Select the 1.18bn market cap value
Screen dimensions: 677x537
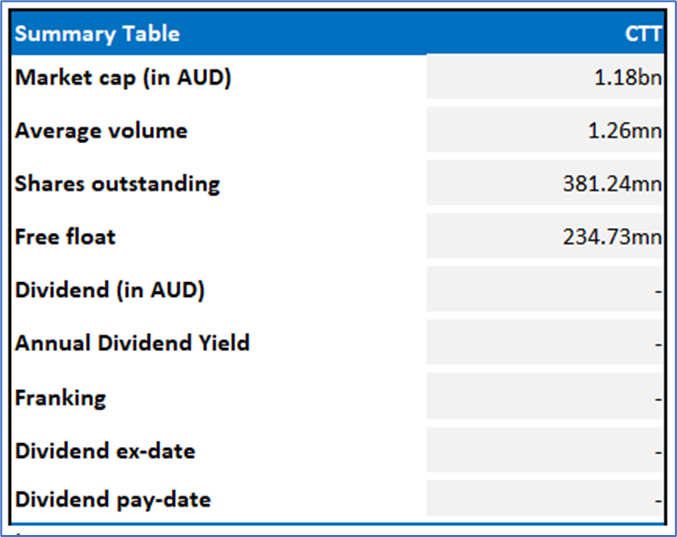coord(545,77)
